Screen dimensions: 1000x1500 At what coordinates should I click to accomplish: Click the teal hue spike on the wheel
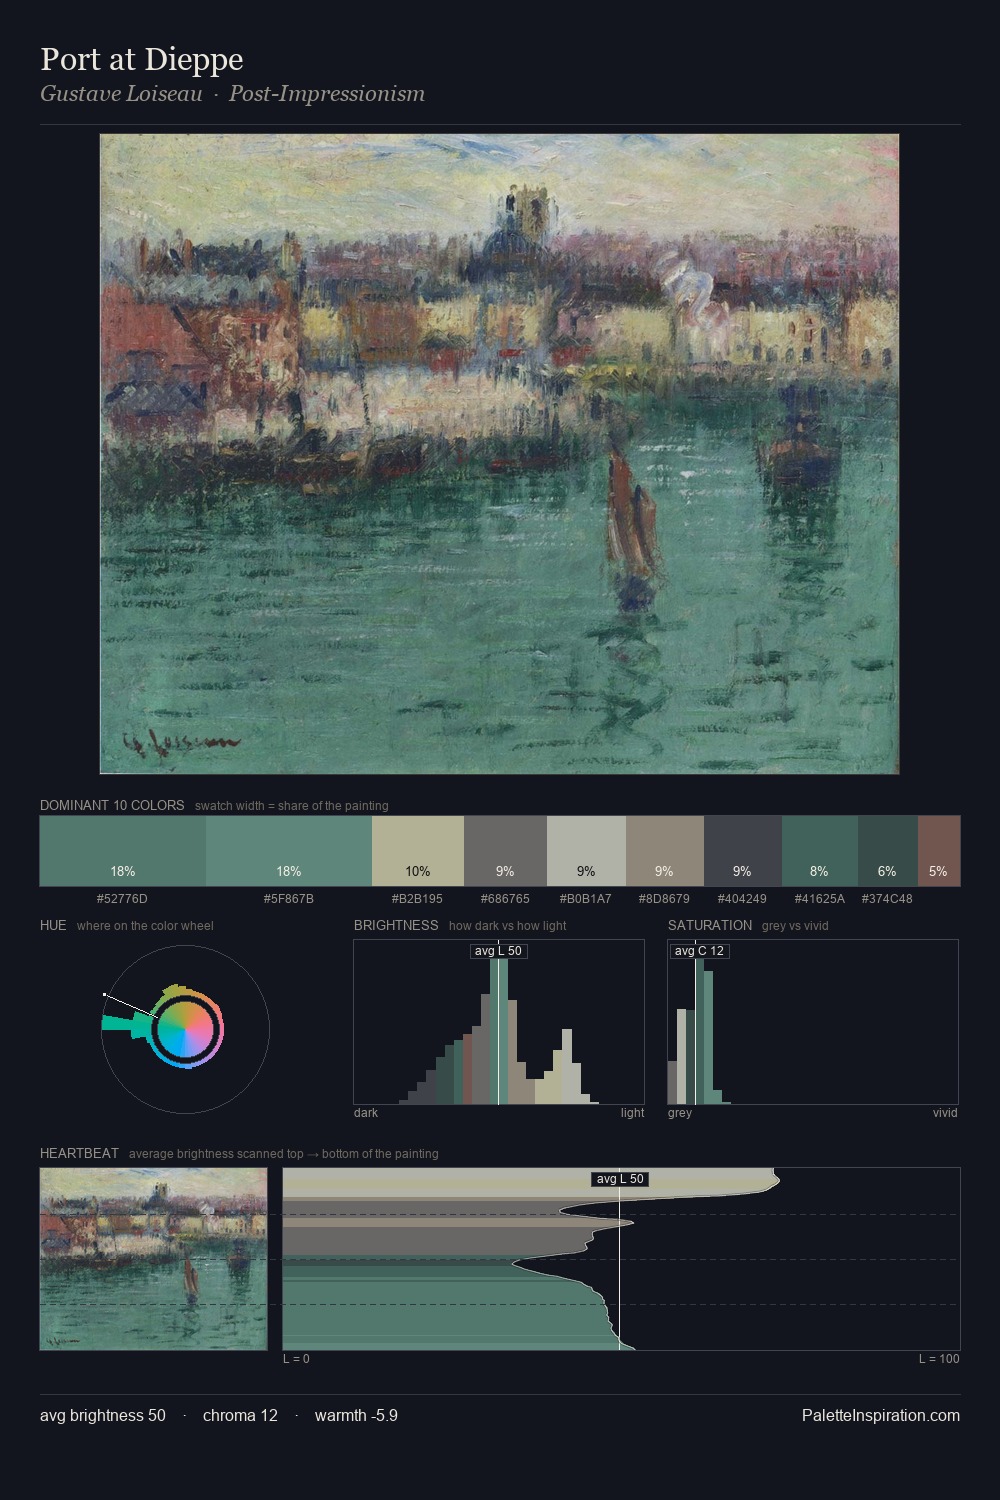128,1024
